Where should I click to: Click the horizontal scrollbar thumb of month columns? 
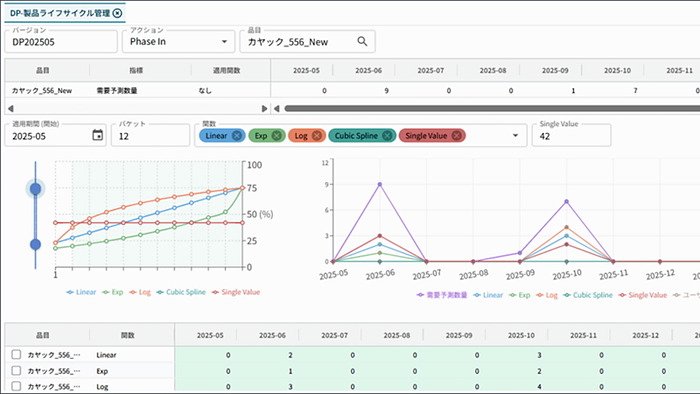(x=492, y=108)
